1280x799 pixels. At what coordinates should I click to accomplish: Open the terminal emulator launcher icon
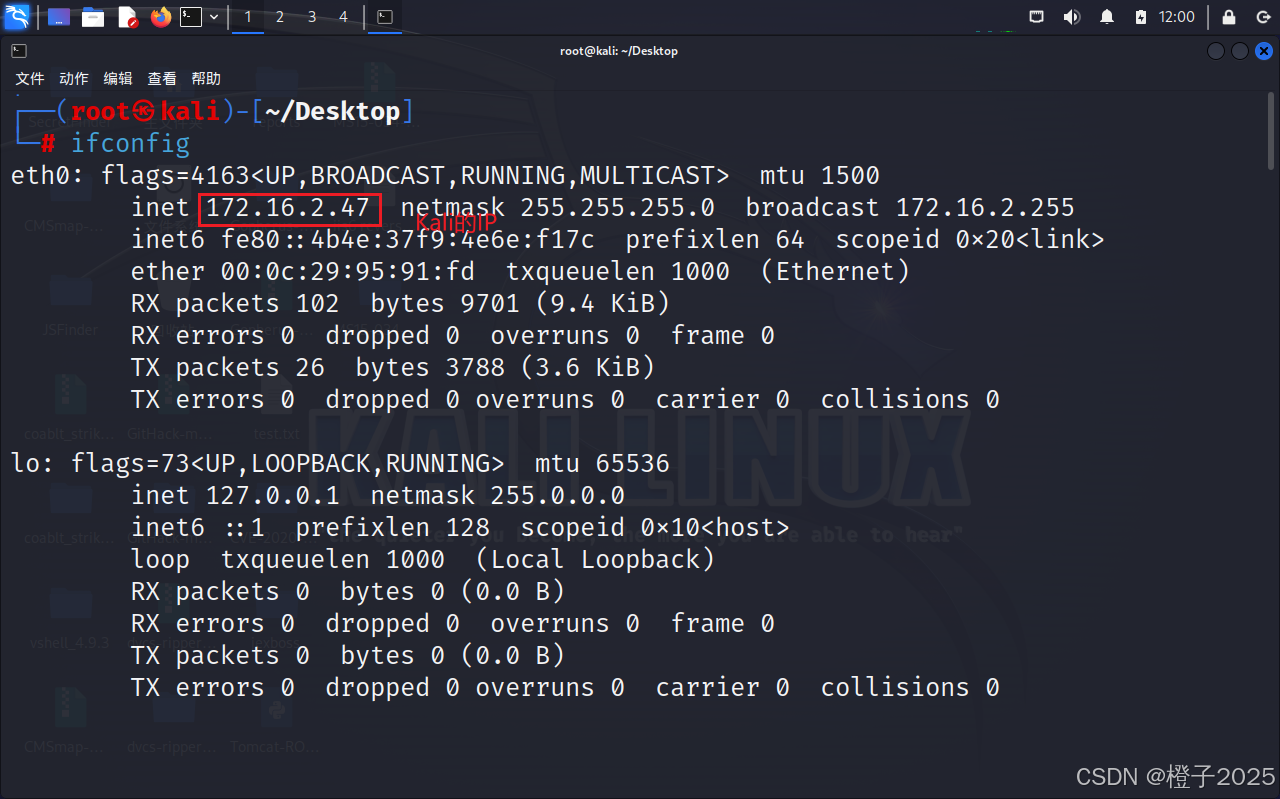(x=191, y=17)
